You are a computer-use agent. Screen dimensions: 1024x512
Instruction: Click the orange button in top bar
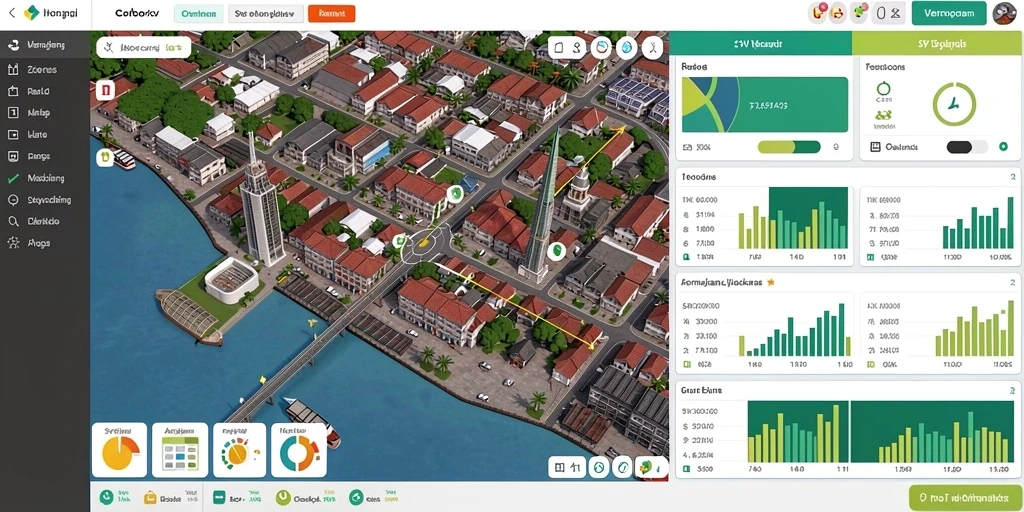coord(331,13)
